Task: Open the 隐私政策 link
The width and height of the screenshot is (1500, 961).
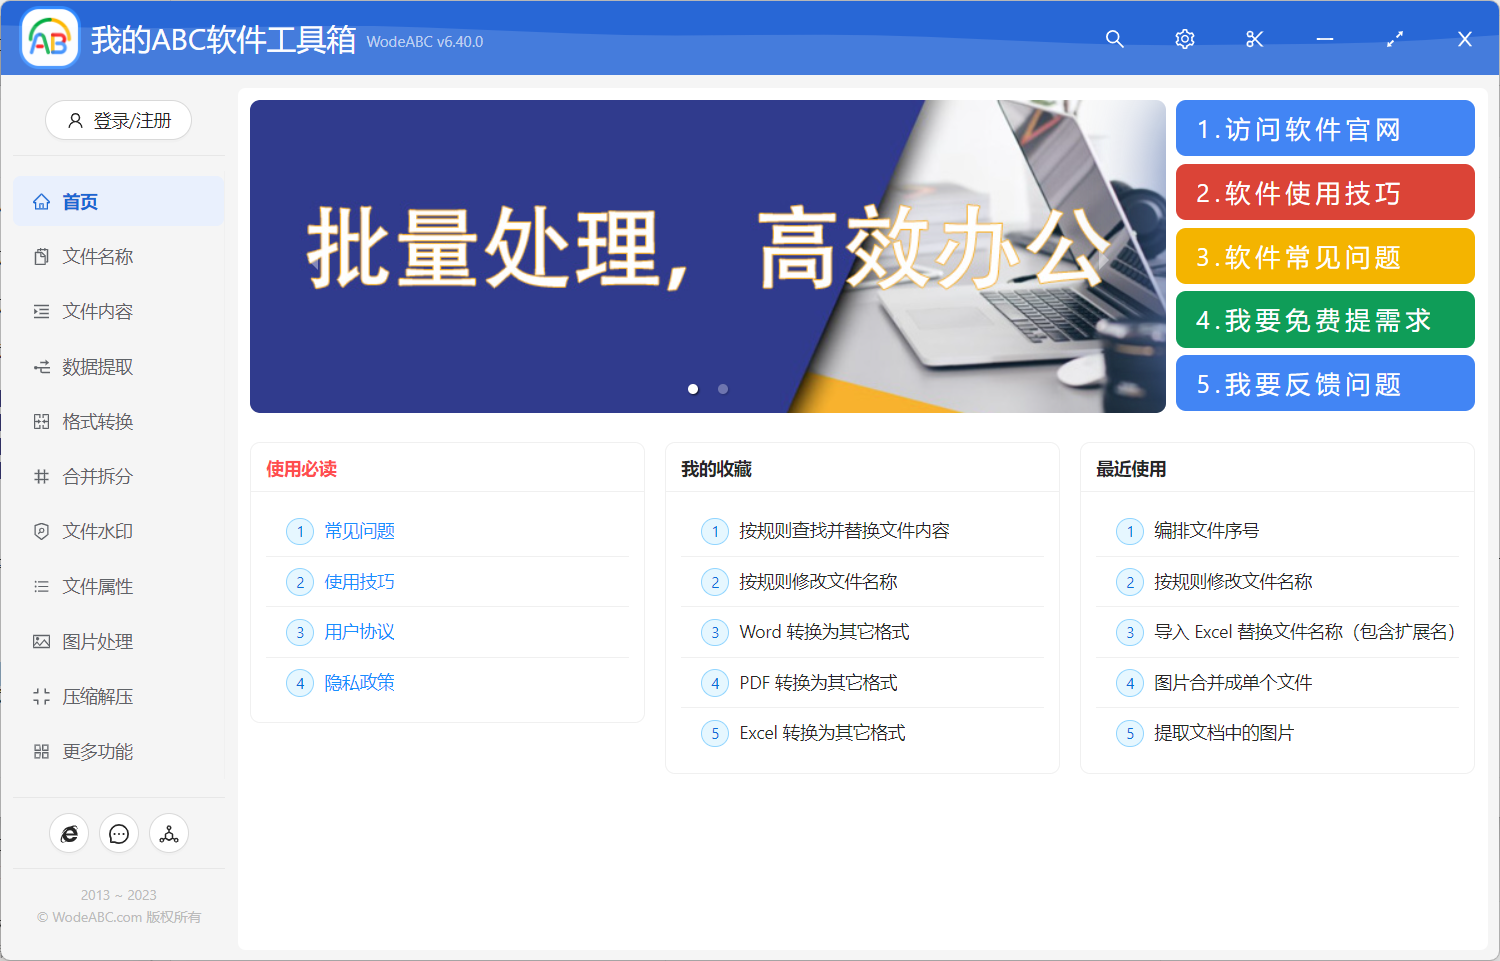Action: coord(359,682)
